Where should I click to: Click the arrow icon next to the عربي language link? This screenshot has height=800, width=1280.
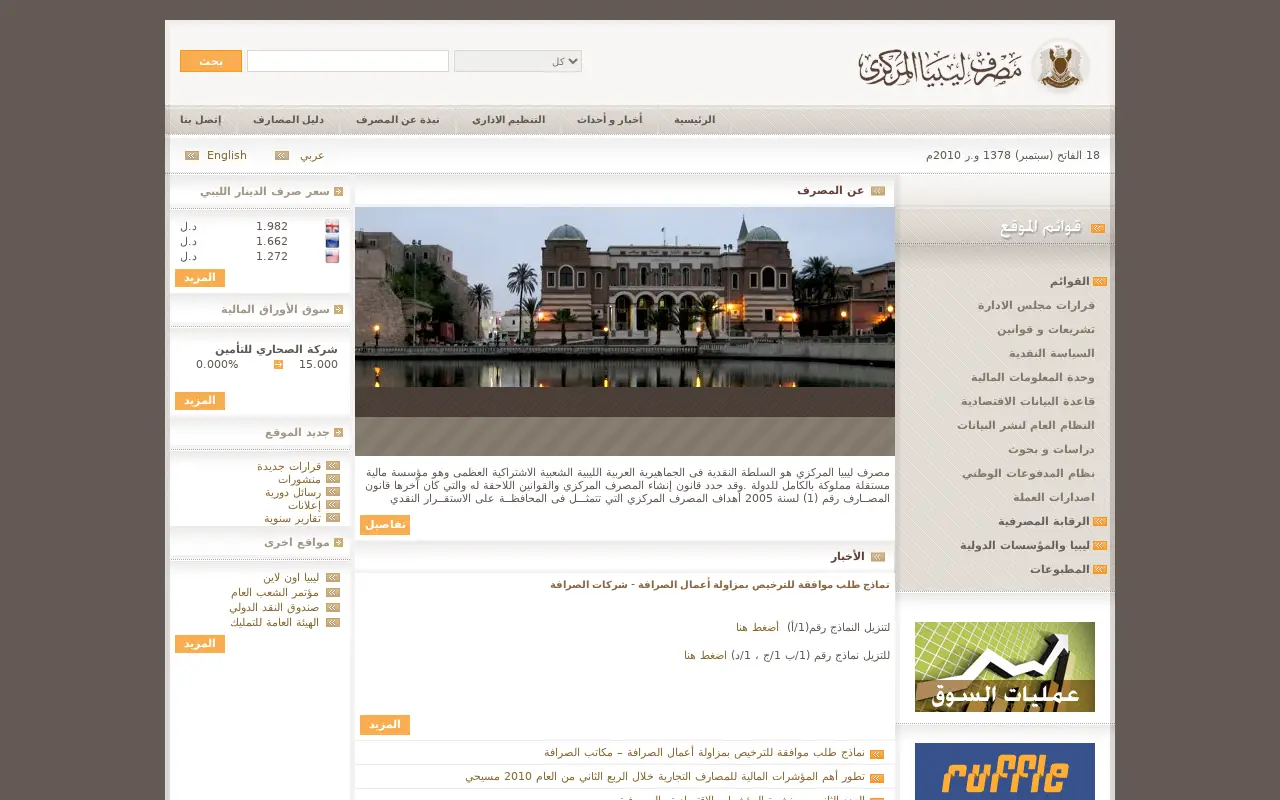(282, 155)
